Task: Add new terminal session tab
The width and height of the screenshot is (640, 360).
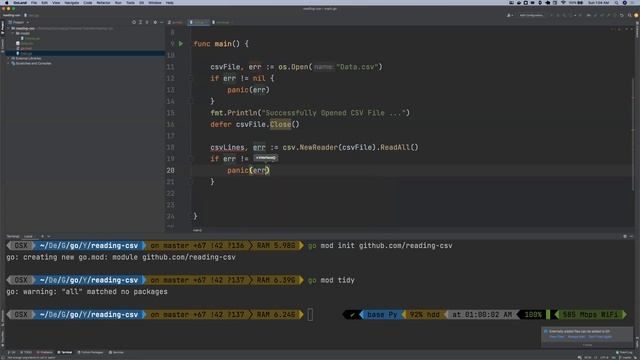Action: pos(42,236)
